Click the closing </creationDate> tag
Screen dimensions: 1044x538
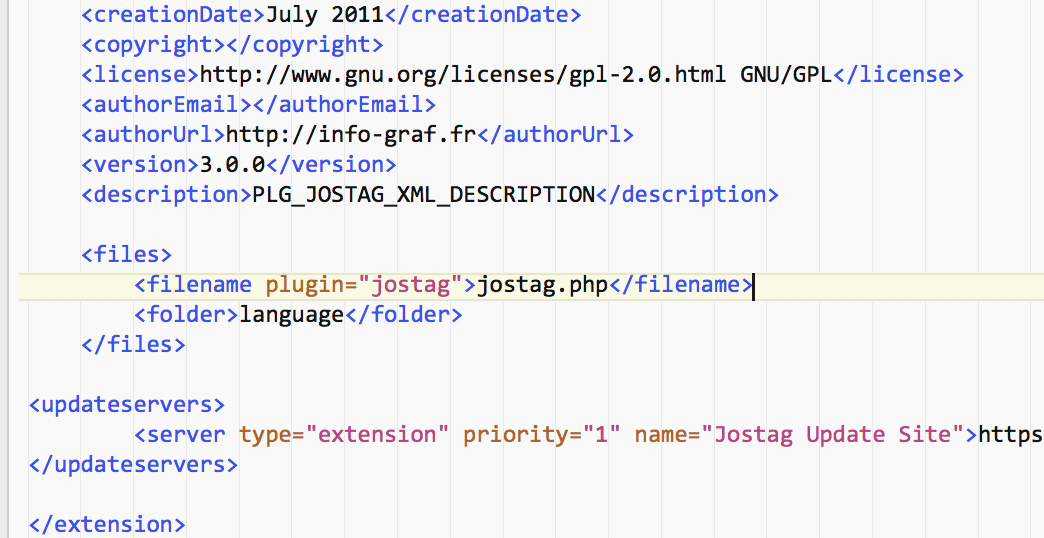pyautogui.click(x=483, y=15)
